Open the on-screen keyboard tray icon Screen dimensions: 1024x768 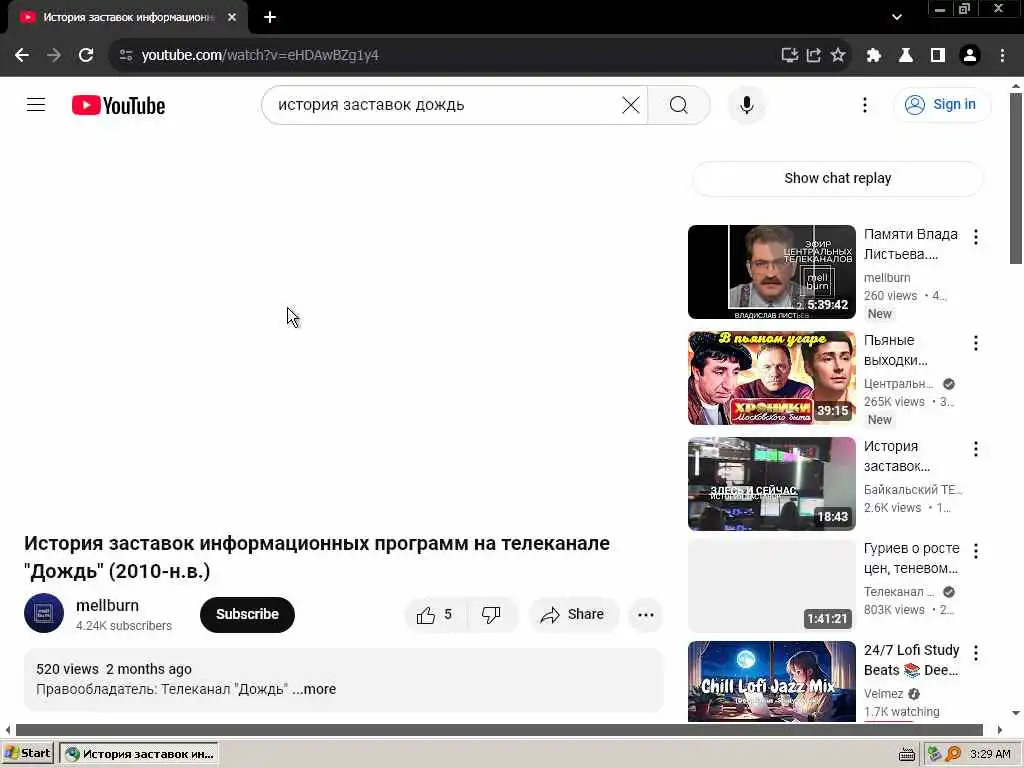[x=907, y=754]
